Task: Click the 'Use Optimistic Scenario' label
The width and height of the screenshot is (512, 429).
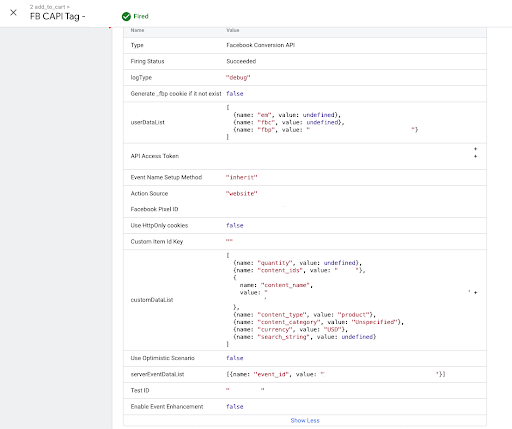Action: click(x=163, y=358)
